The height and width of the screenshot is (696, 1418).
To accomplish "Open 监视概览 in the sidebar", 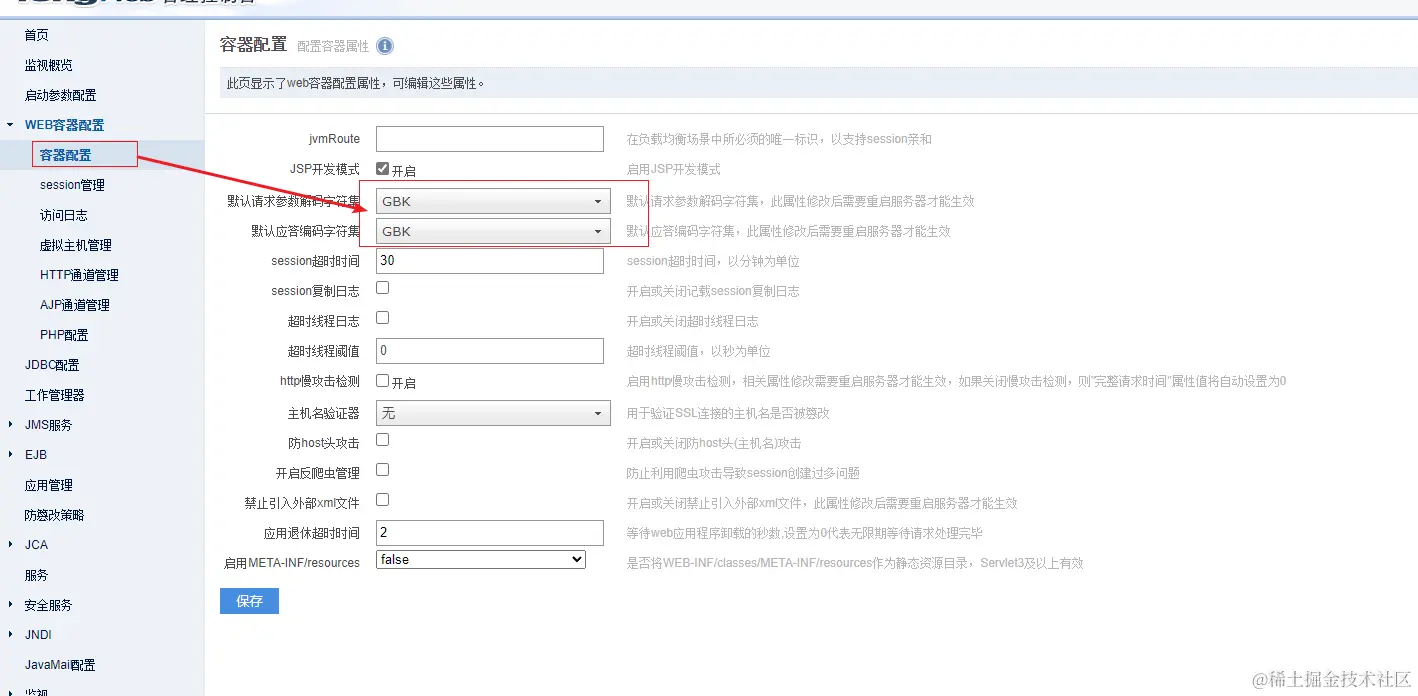I will 48,65.
